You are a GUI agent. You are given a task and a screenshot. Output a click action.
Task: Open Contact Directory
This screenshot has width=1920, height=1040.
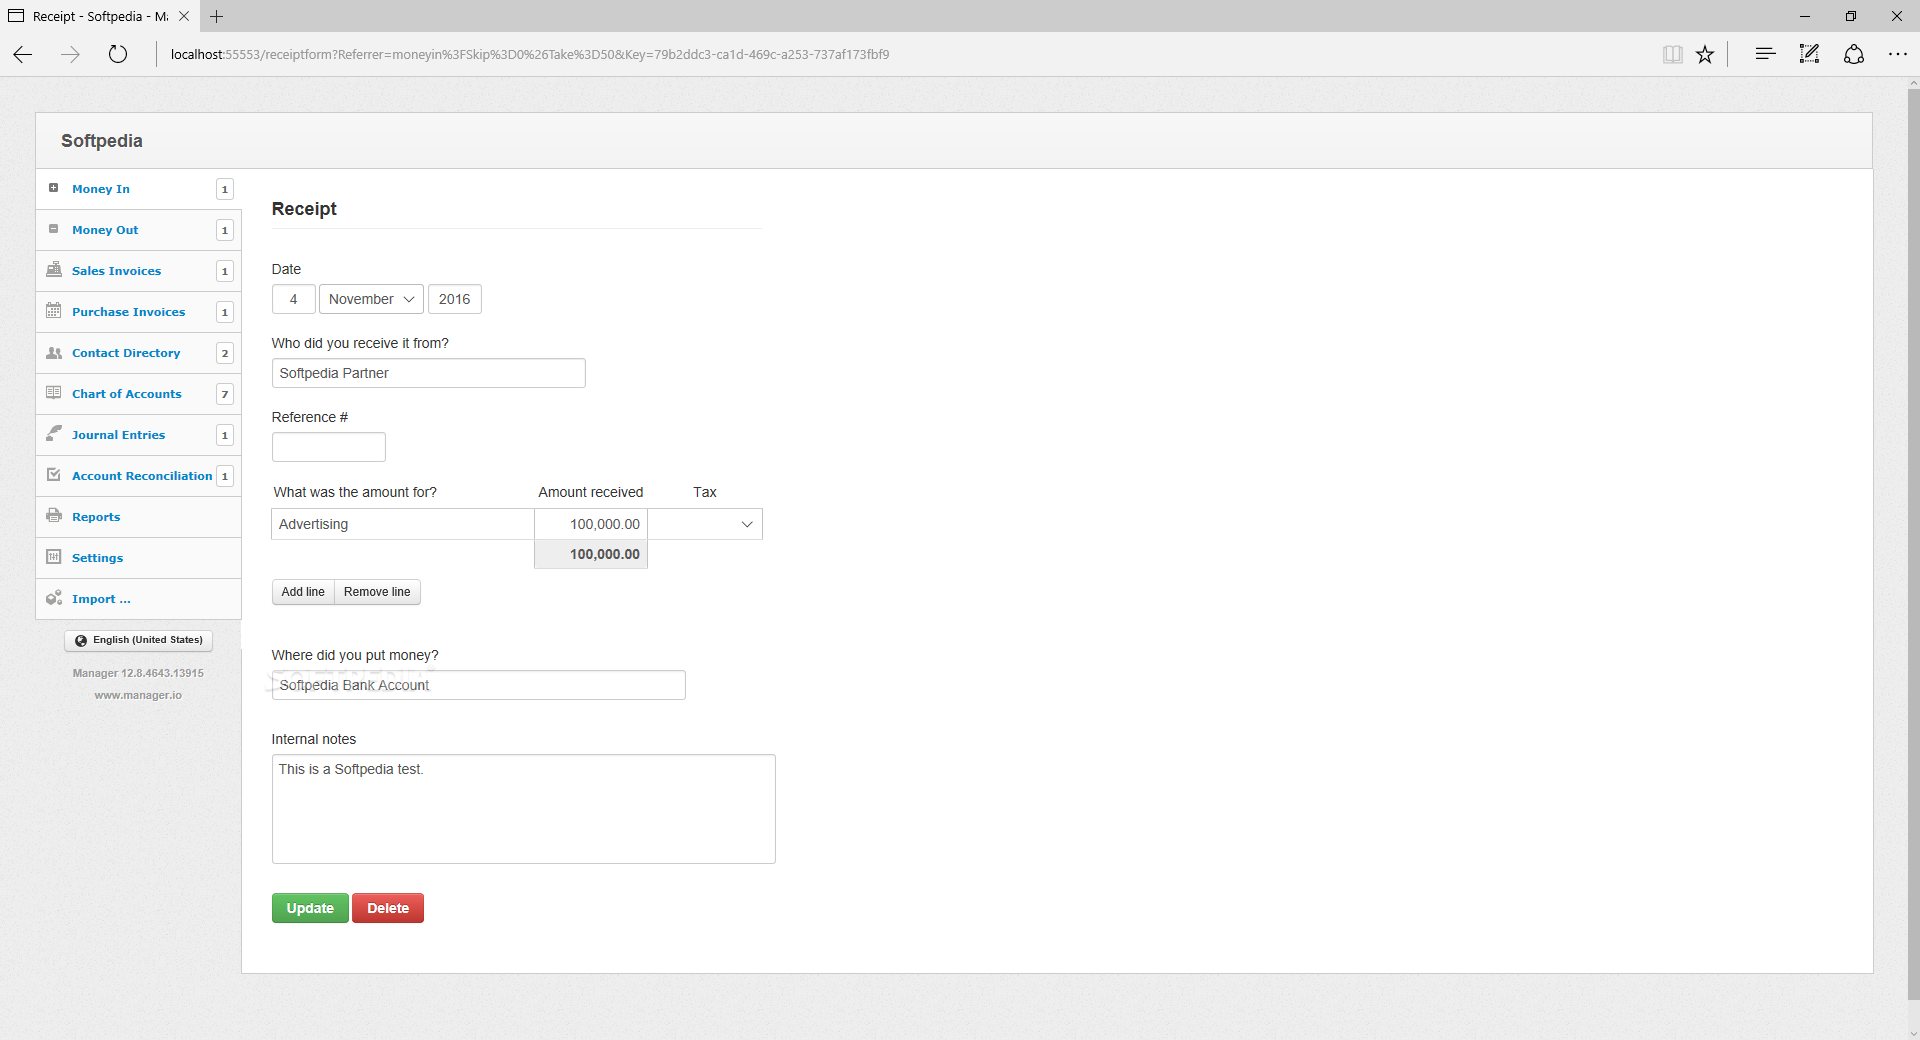click(126, 353)
